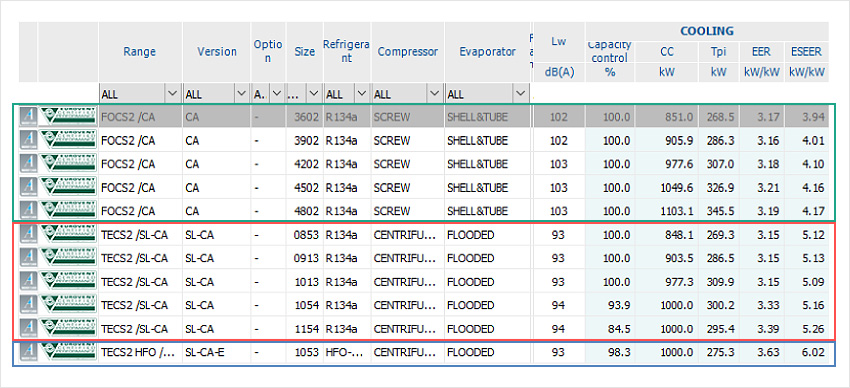
Task: Click the Tpi value 345.5
Action: coord(718,211)
